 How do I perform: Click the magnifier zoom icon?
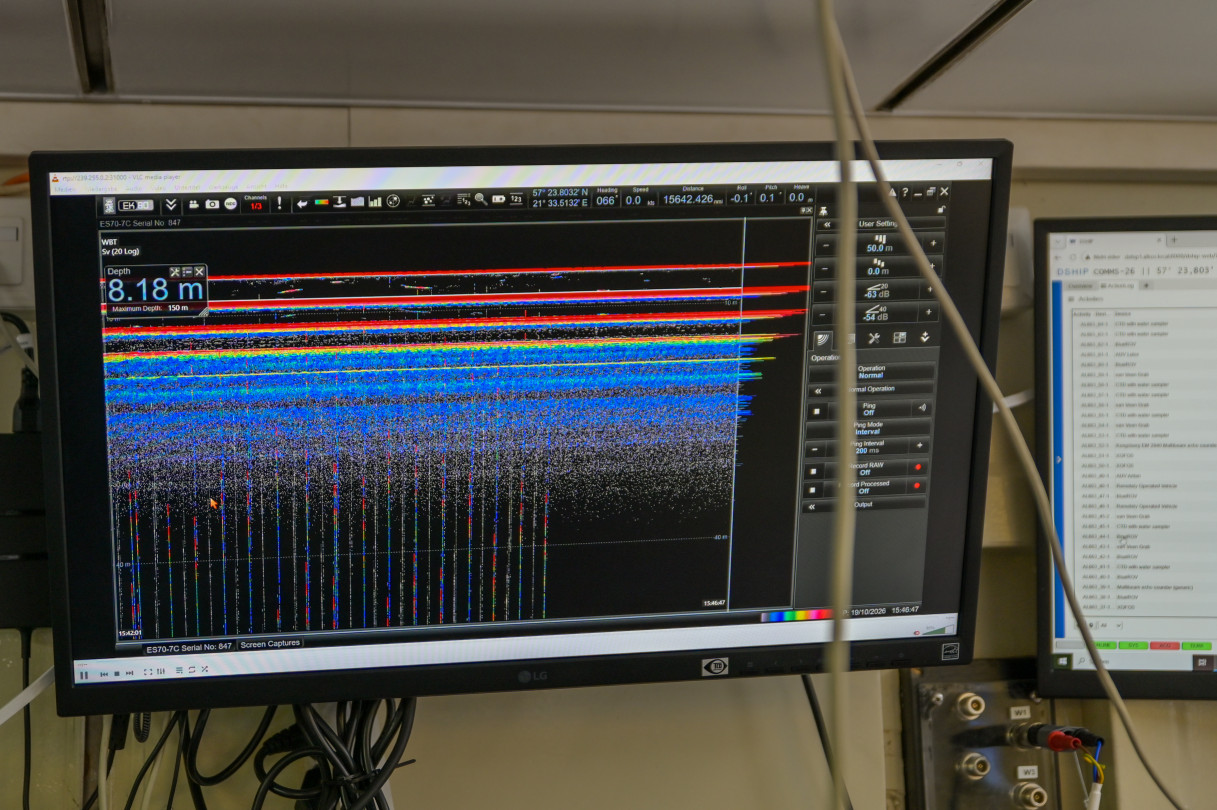[x=481, y=199]
